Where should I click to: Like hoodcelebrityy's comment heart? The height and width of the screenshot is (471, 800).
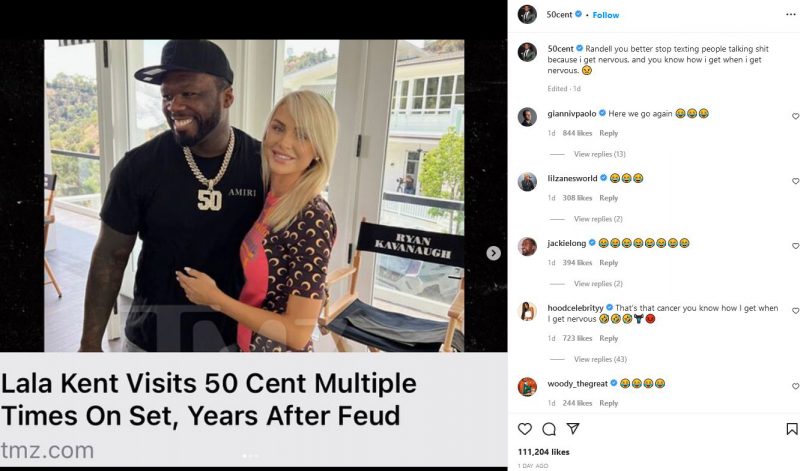point(795,311)
